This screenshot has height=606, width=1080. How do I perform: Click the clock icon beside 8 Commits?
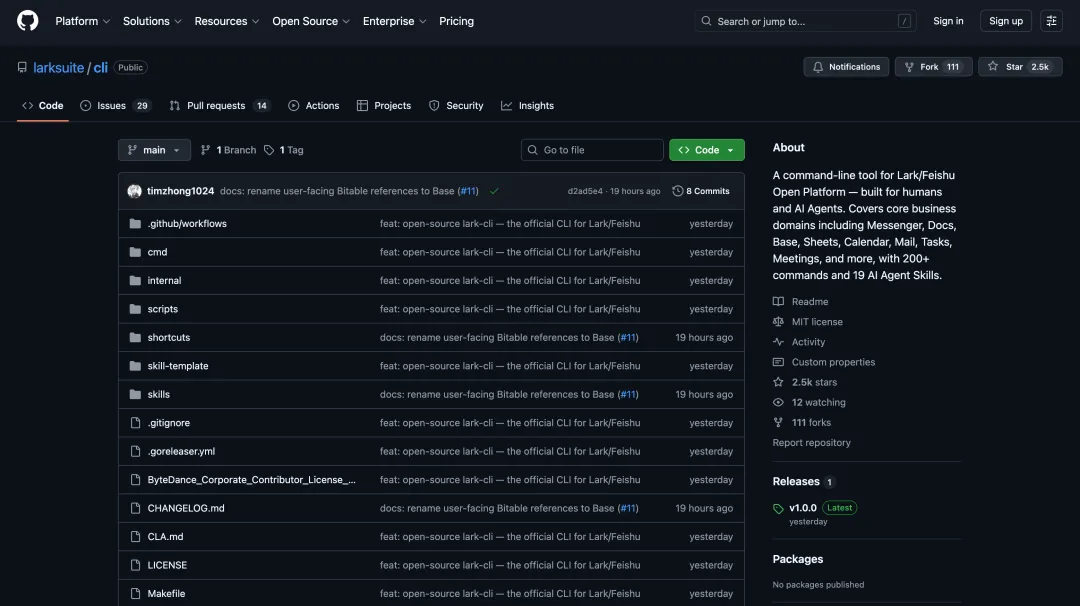(678, 191)
